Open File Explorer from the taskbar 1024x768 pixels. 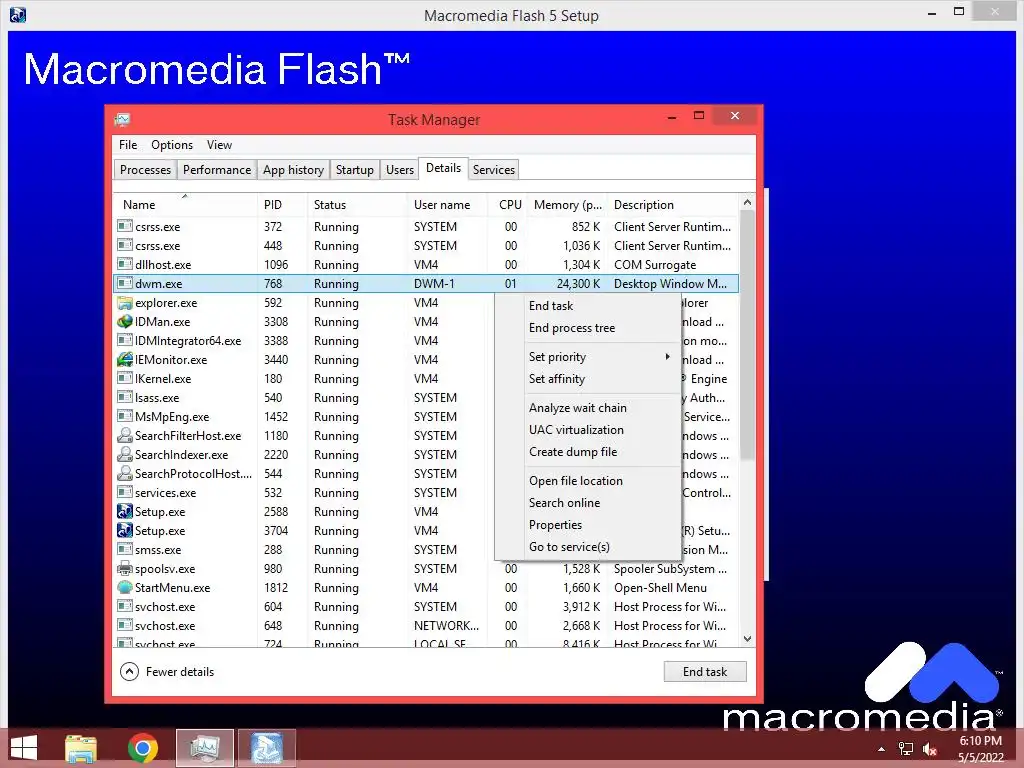[x=81, y=748]
